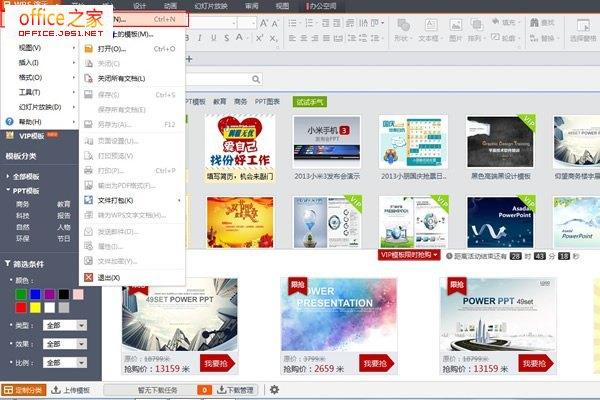Expand the All Templates (全部模板) tree item
600x400 pixels.
(8, 176)
